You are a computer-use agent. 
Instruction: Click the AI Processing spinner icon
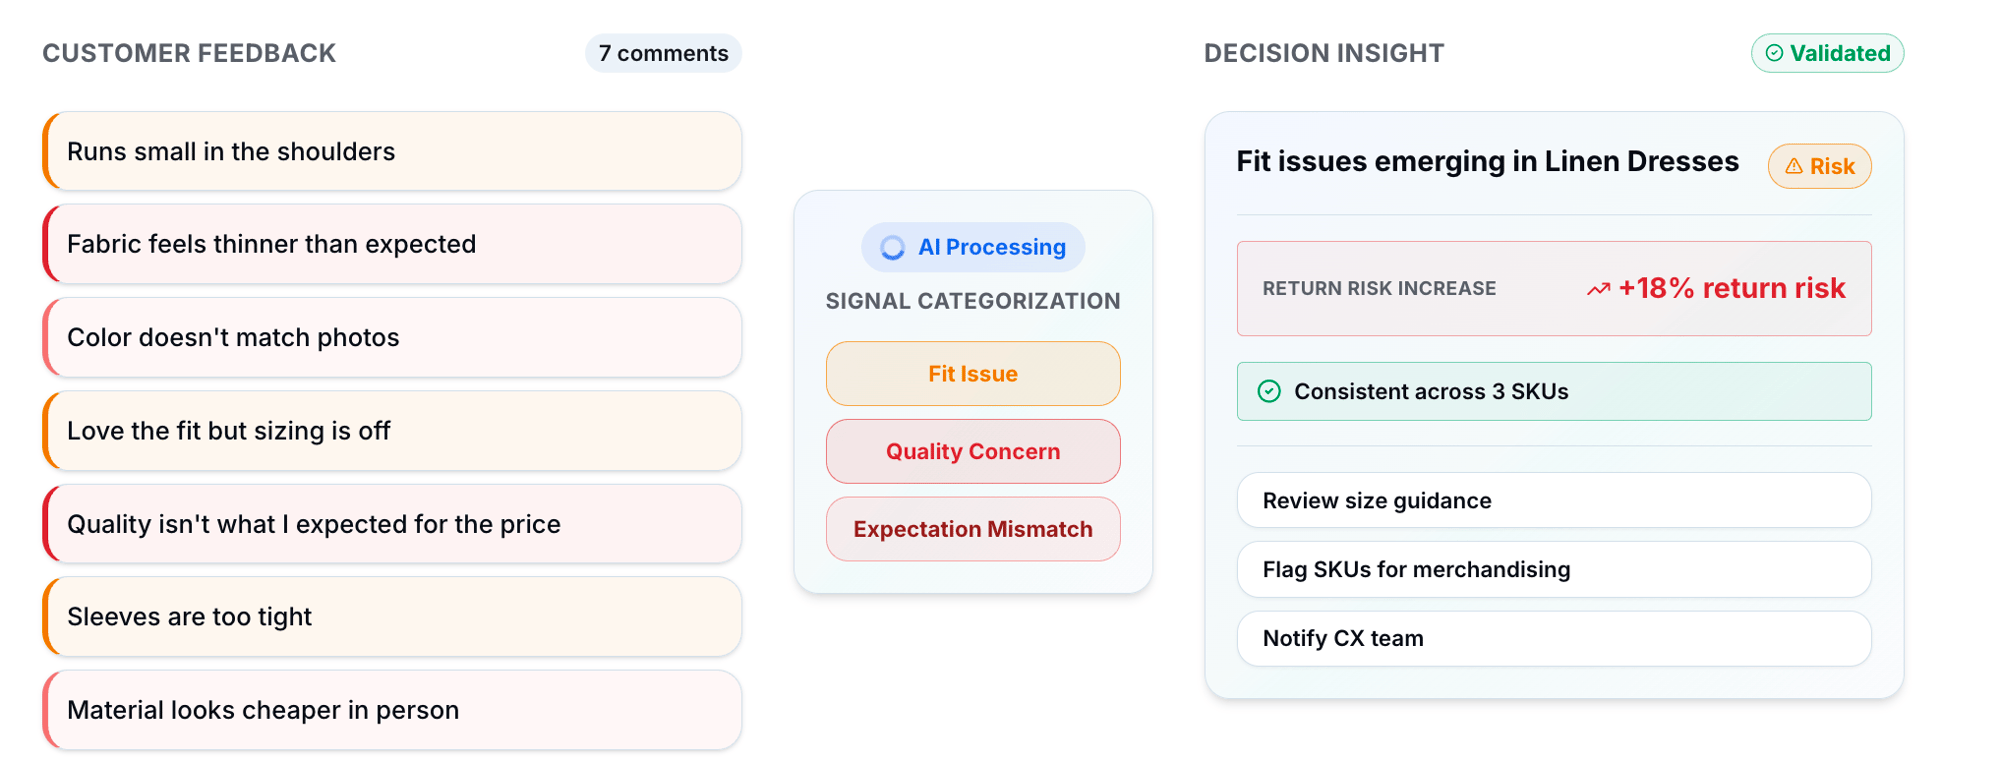892,247
